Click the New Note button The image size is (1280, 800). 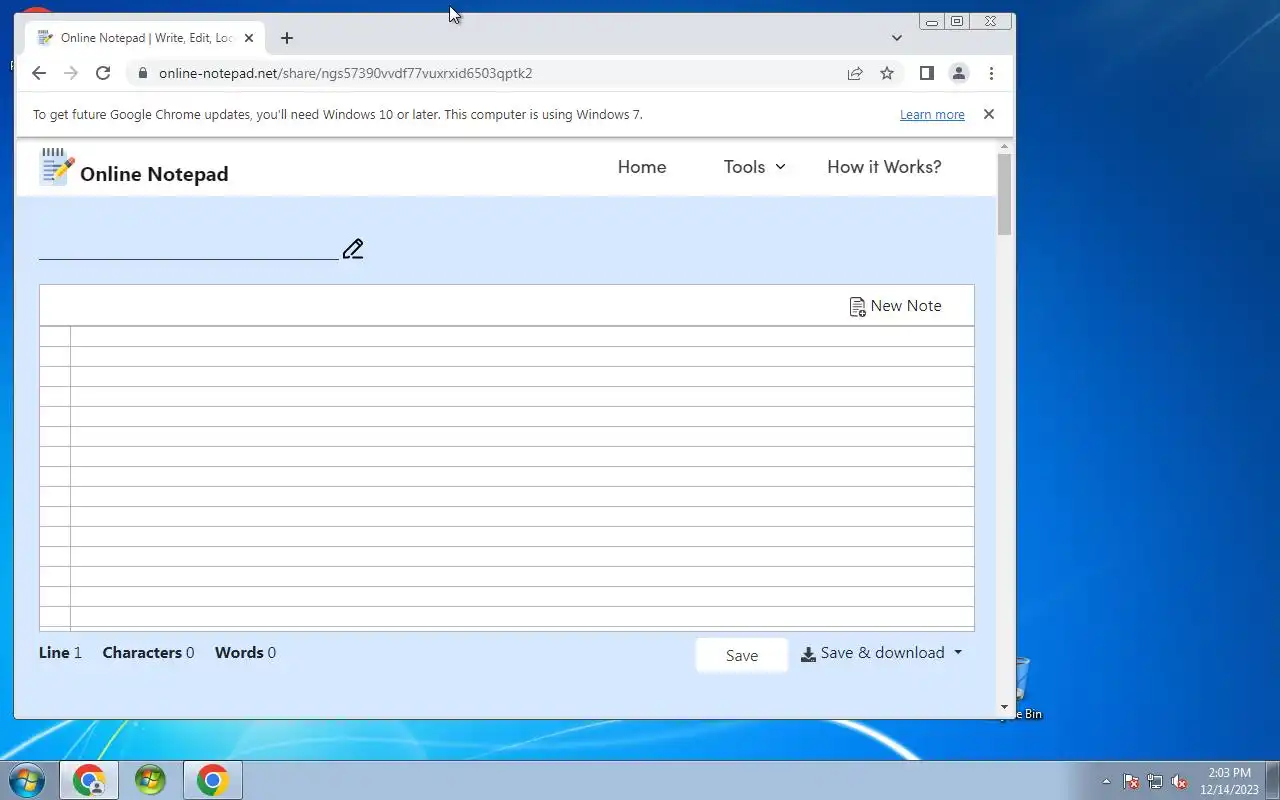(x=895, y=306)
